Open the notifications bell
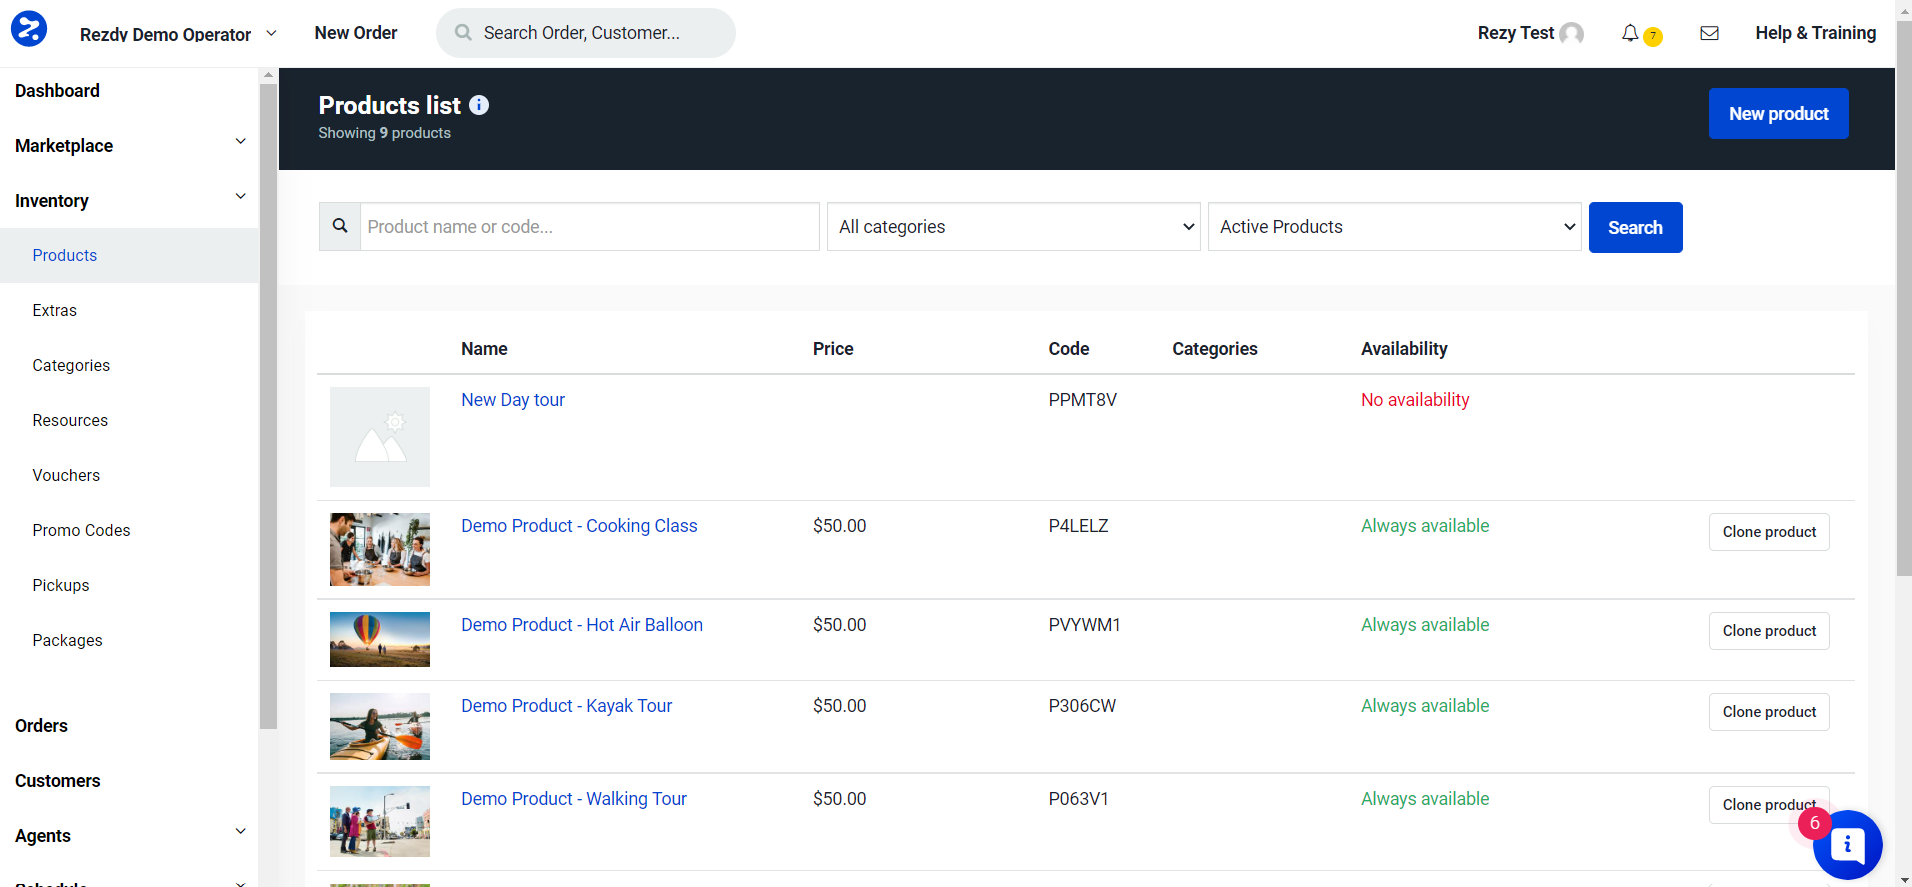The image size is (1912, 887). click(x=1630, y=33)
